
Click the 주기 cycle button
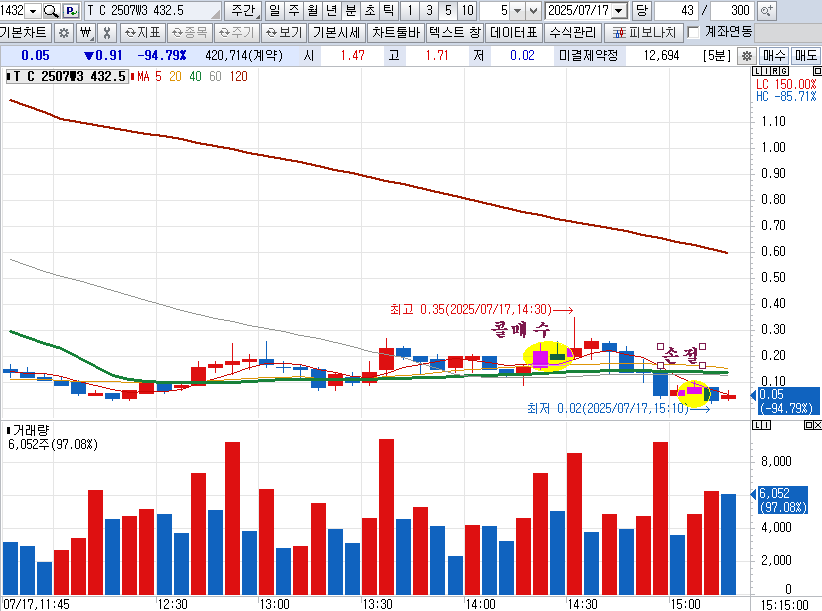coord(237,33)
